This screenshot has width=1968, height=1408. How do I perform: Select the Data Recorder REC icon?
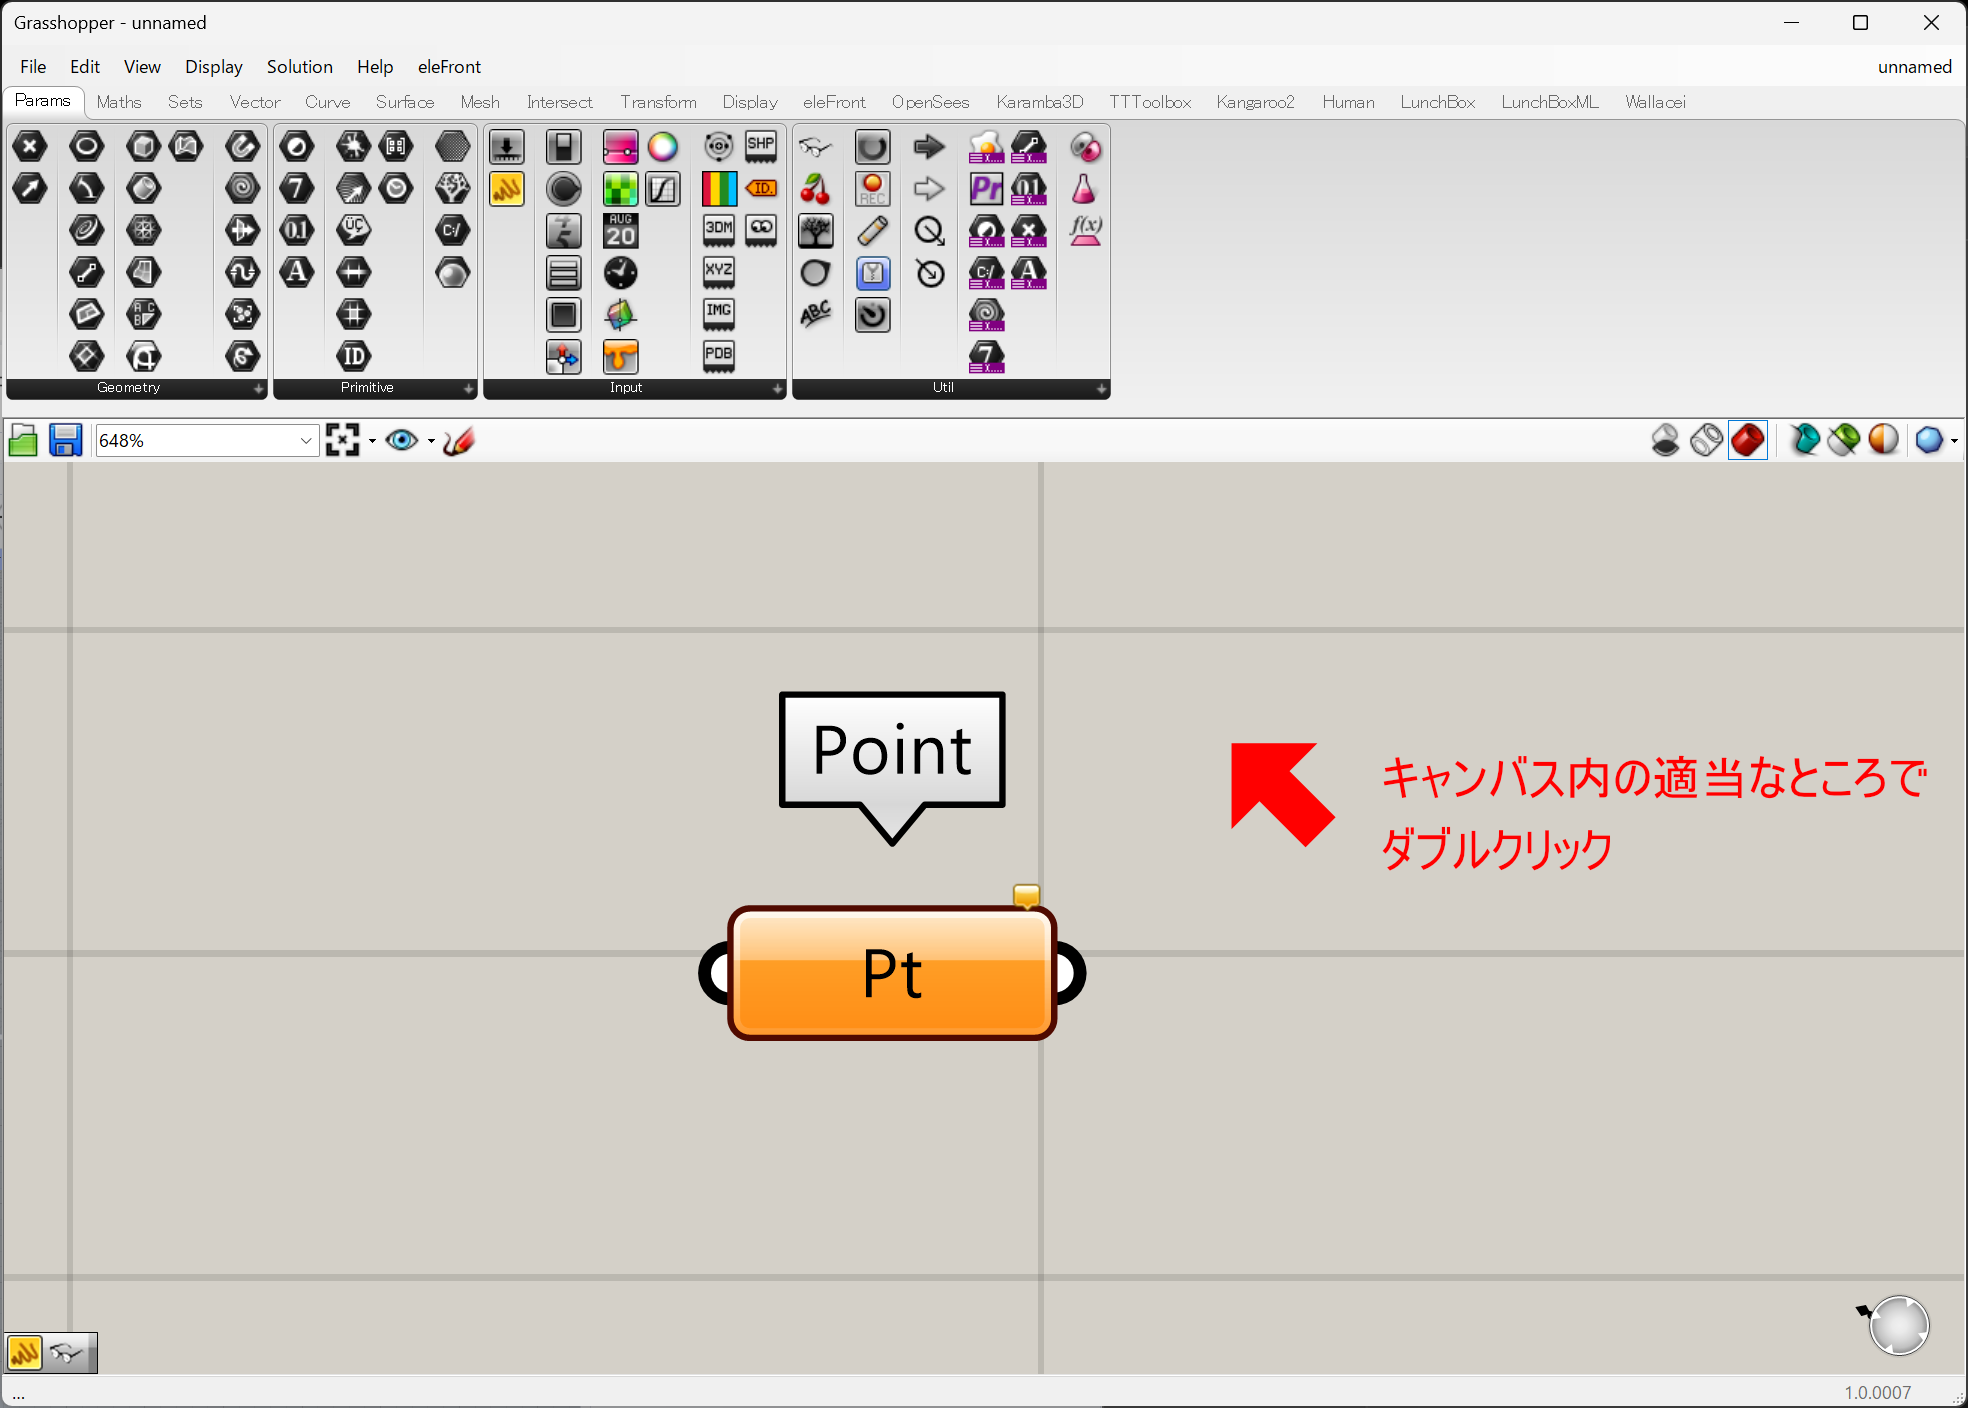pos(872,189)
